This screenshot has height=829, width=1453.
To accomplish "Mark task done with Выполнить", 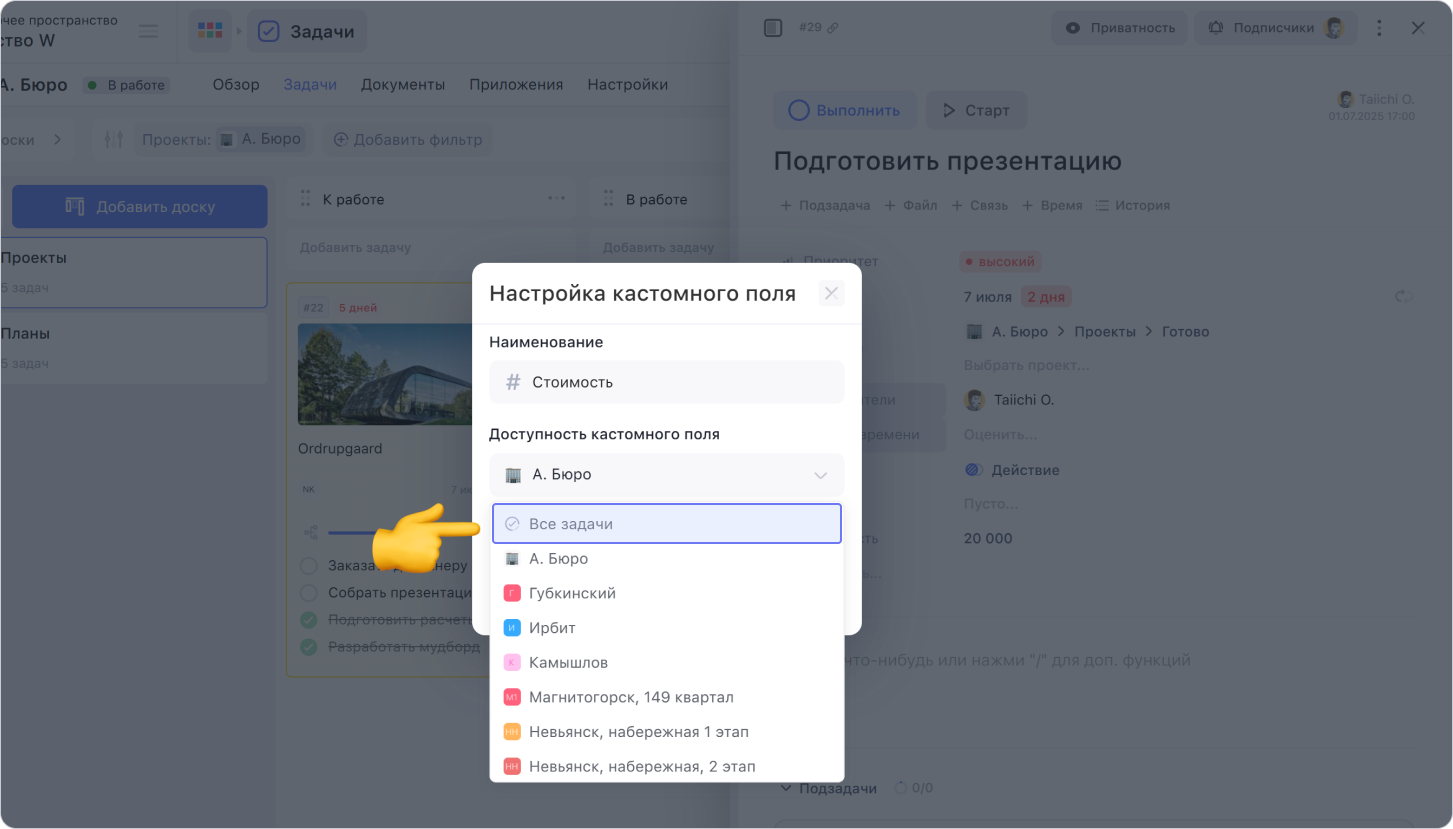I will click(x=844, y=110).
